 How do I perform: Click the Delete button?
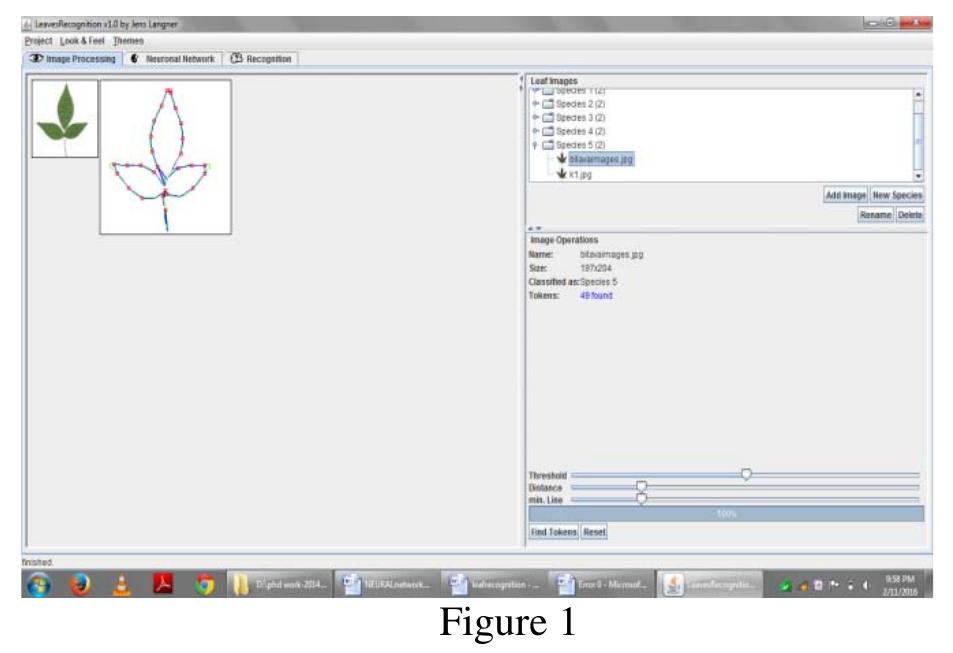pyautogui.click(x=910, y=215)
